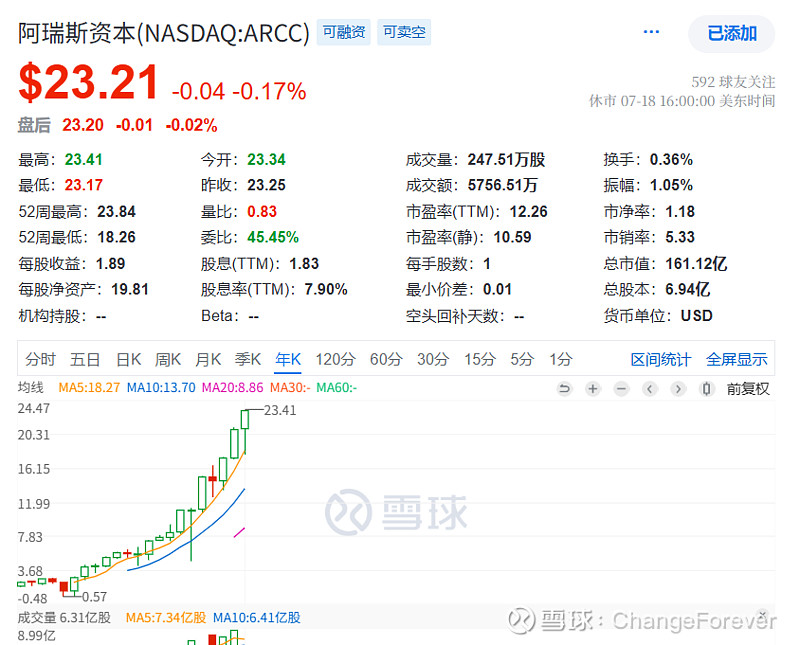800x645 pixels.
Task: Select the 年K chart tab
Action: [288, 359]
